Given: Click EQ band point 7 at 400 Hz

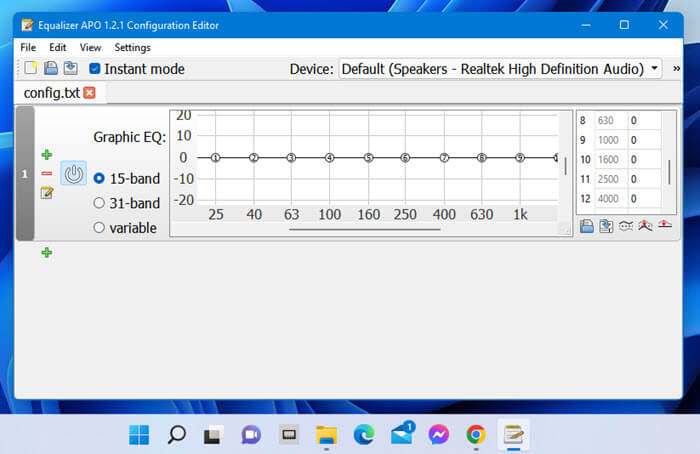Looking at the screenshot, I should click(x=444, y=158).
